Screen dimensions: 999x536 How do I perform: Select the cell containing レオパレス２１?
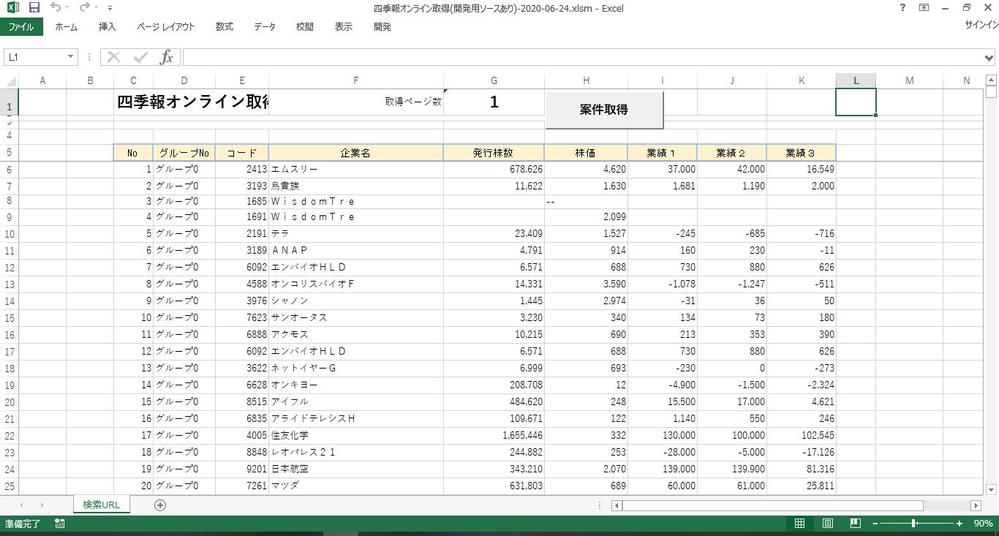click(x=356, y=452)
